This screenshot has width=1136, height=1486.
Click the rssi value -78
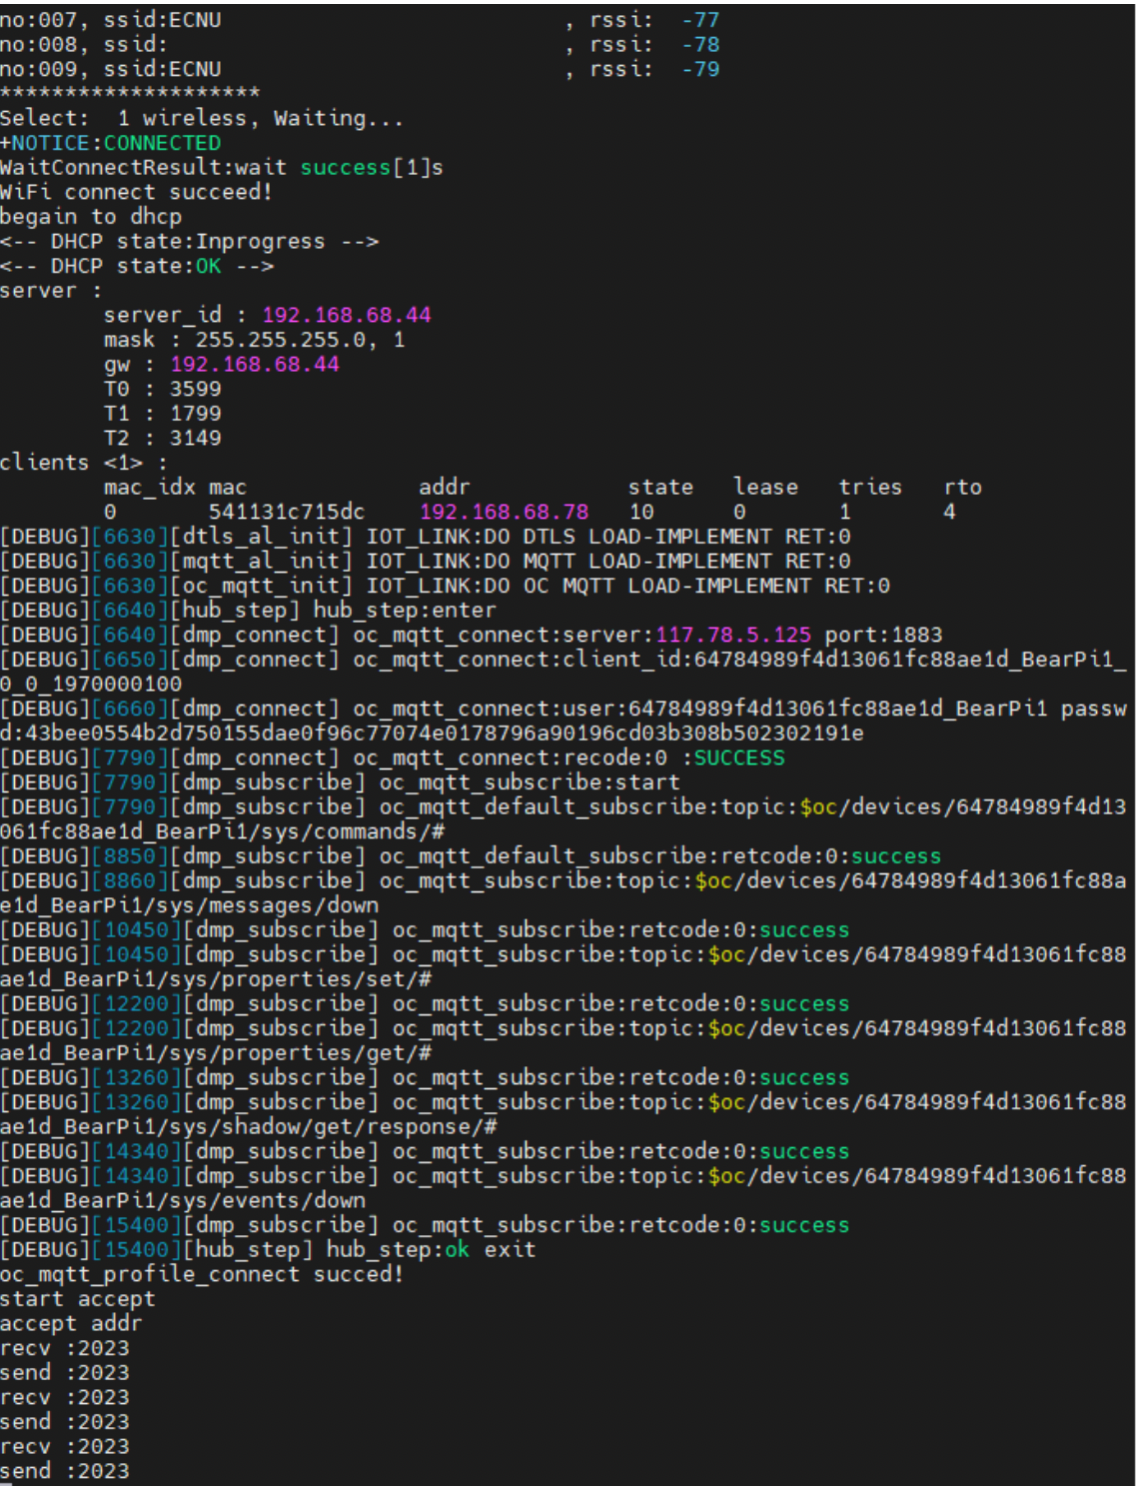coord(700,45)
